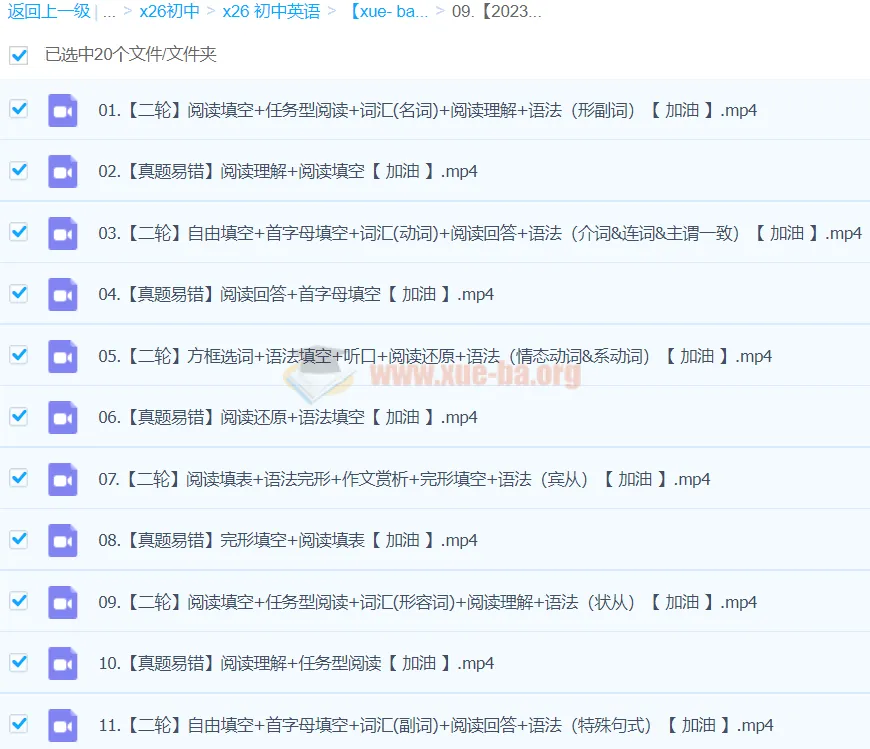Toggle the checkbox for file 11

point(19,723)
